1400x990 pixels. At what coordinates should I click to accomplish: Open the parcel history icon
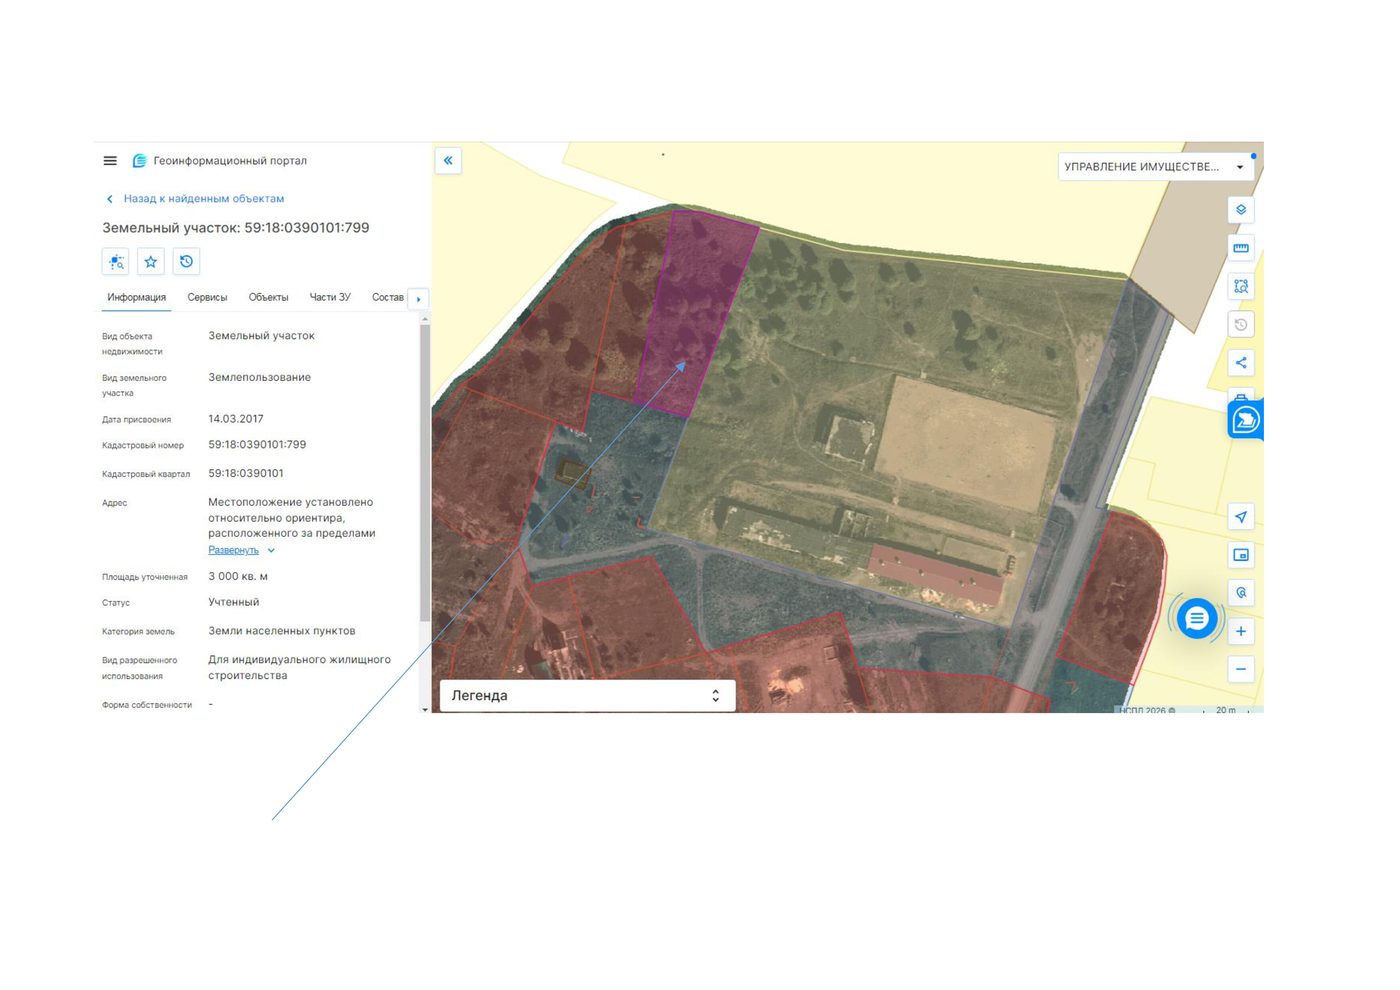click(186, 262)
